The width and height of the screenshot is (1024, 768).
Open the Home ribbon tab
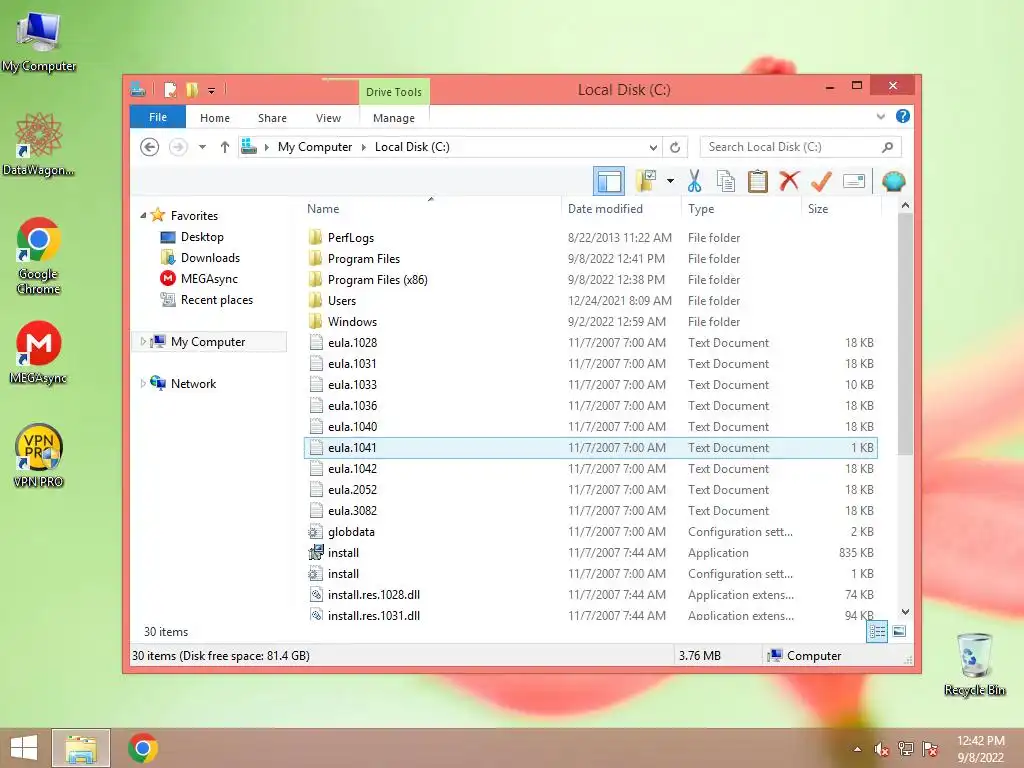point(215,118)
